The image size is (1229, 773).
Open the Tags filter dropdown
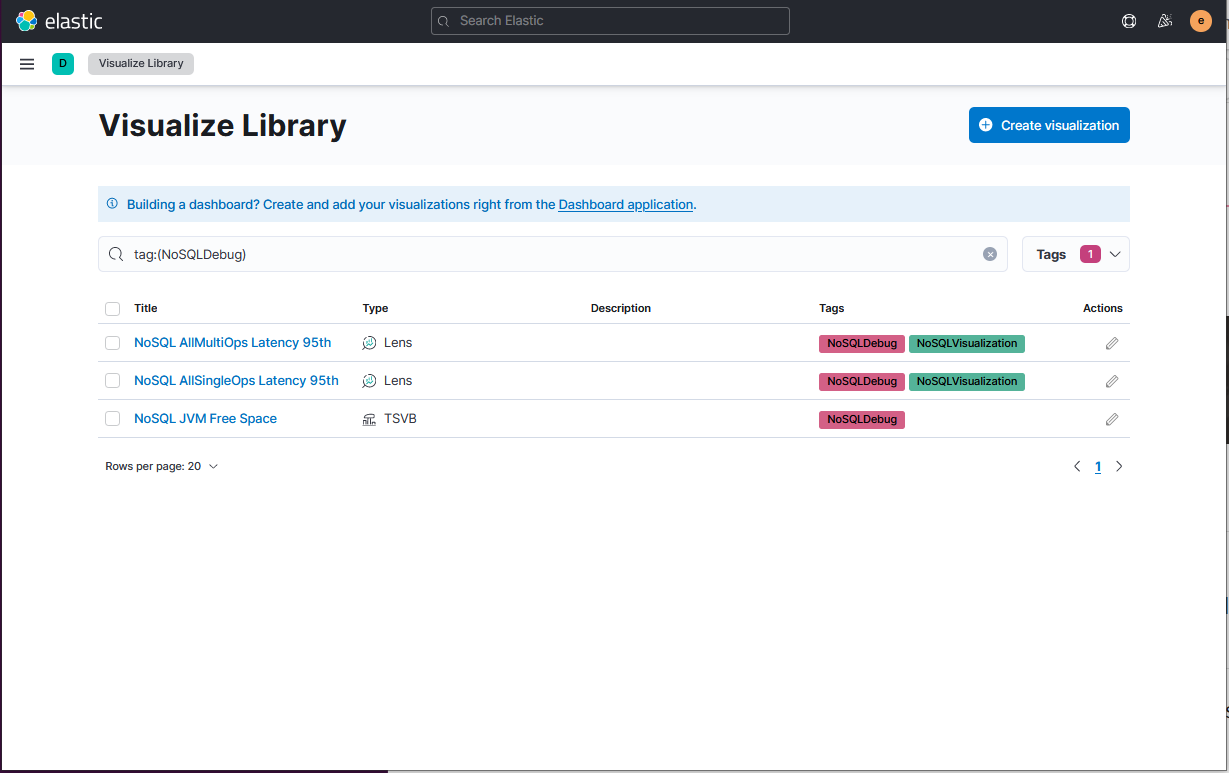pos(1076,254)
